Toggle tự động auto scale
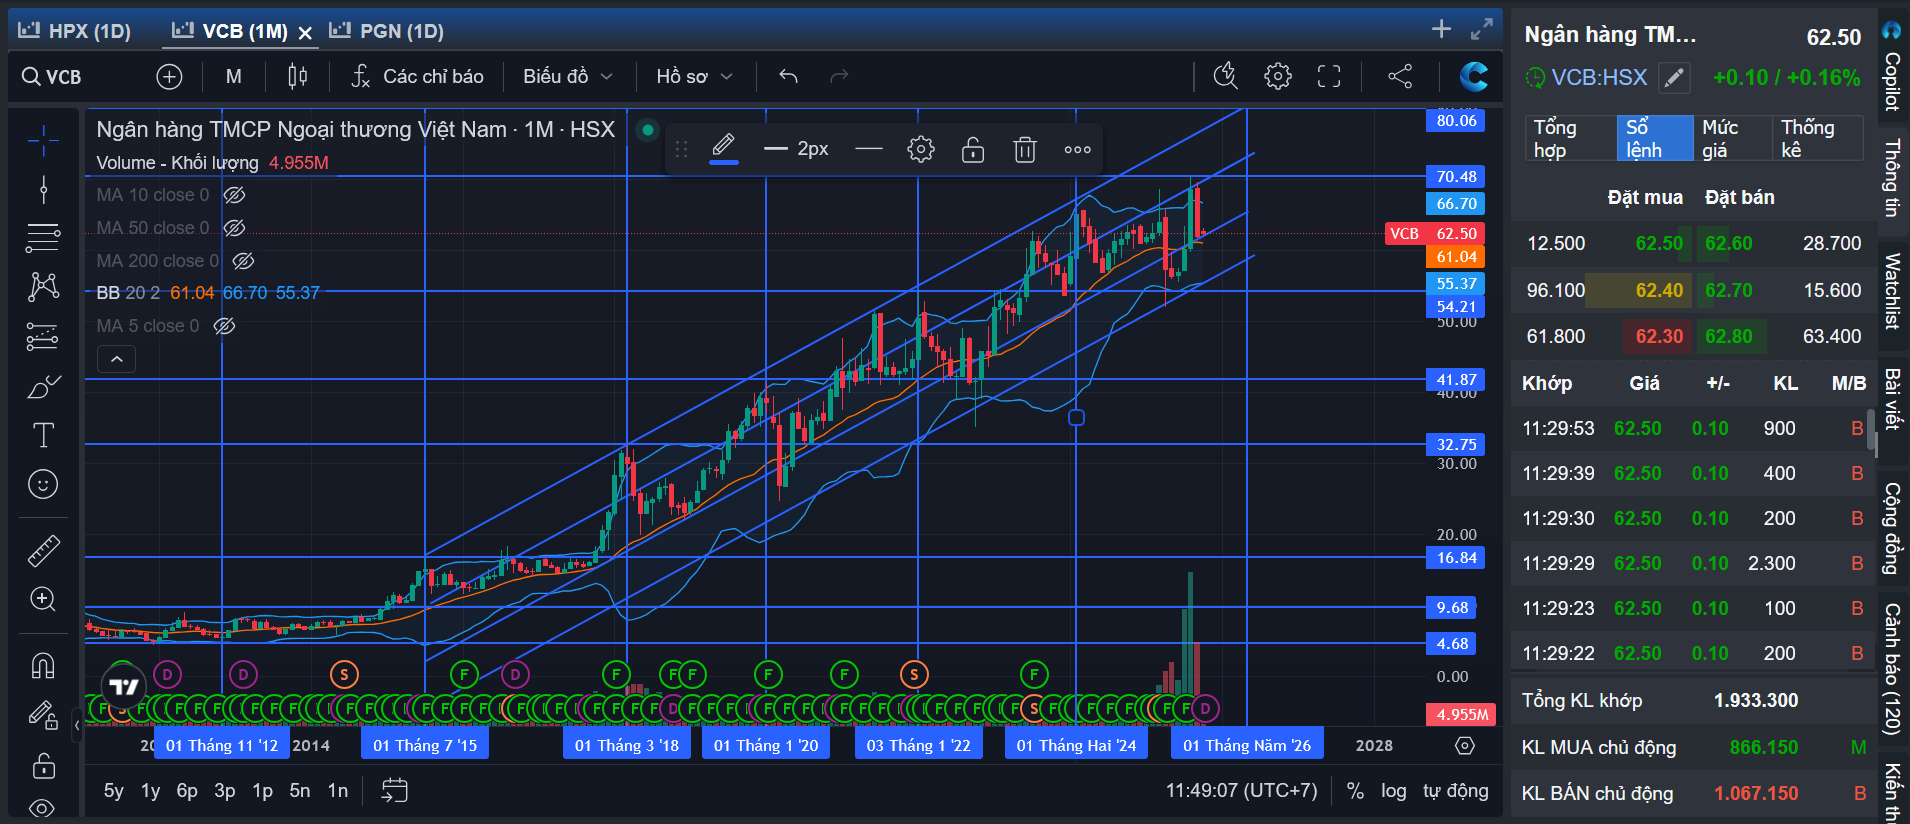1910x824 pixels. tap(1456, 791)
